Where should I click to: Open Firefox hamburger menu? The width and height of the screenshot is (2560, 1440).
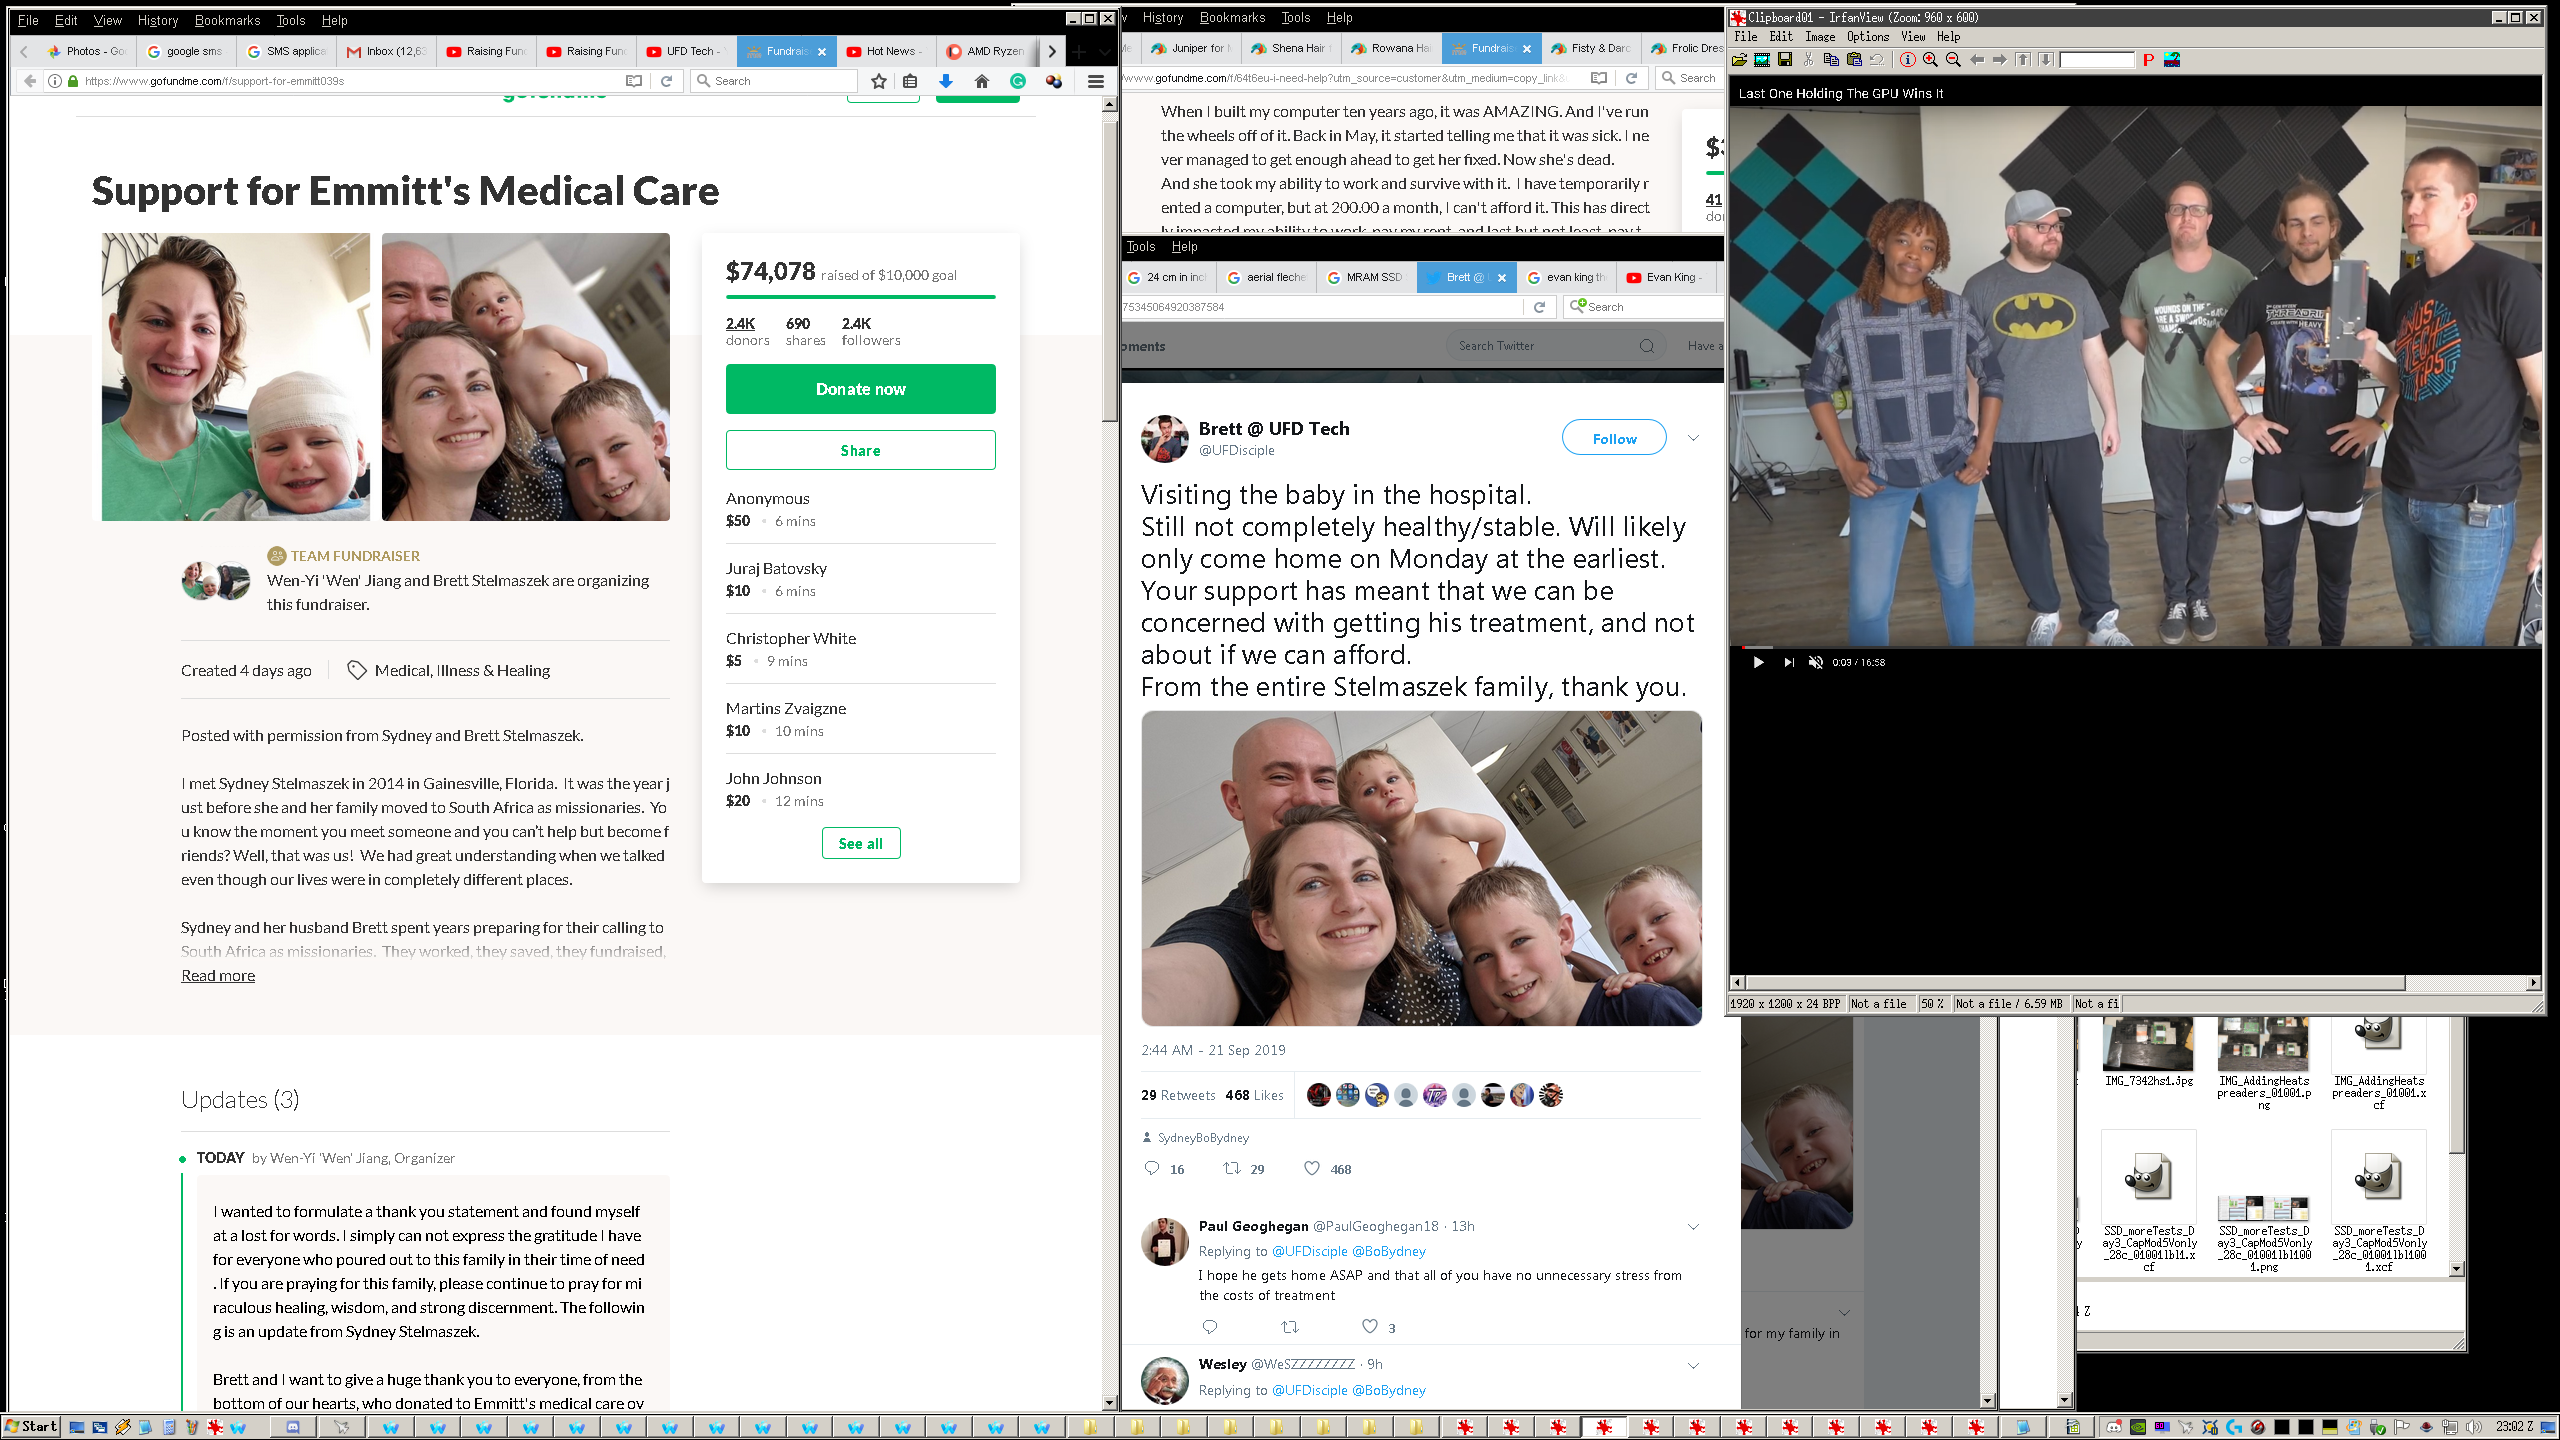(1096, 81)
